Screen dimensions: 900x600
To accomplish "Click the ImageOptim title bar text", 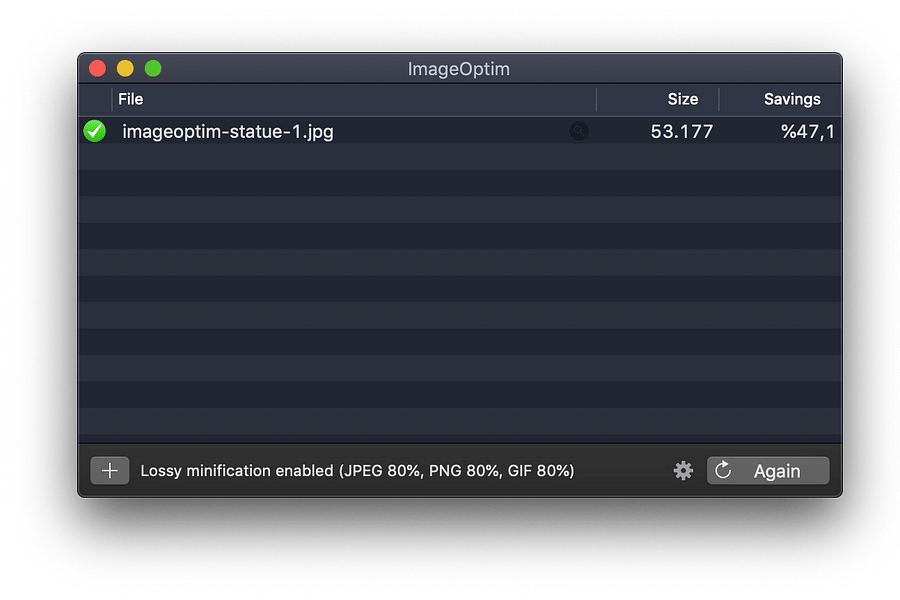I will [458, 69].
